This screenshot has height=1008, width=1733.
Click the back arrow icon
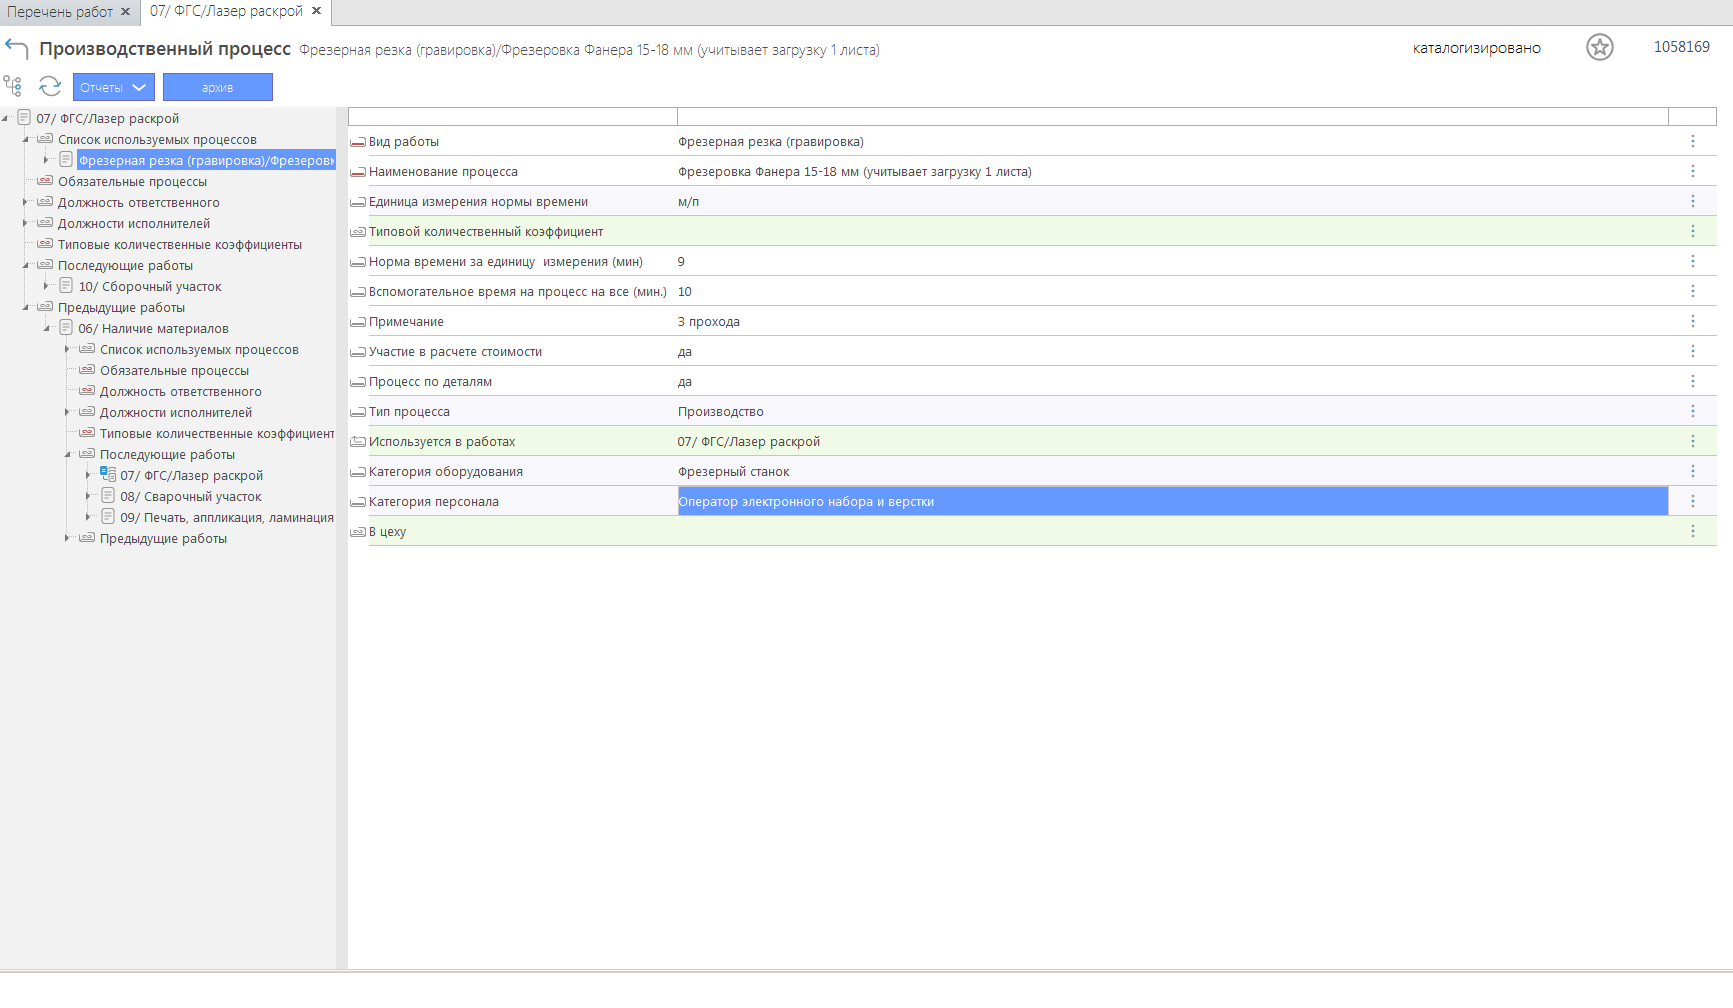pyautogui.click(x=16, y=48)
